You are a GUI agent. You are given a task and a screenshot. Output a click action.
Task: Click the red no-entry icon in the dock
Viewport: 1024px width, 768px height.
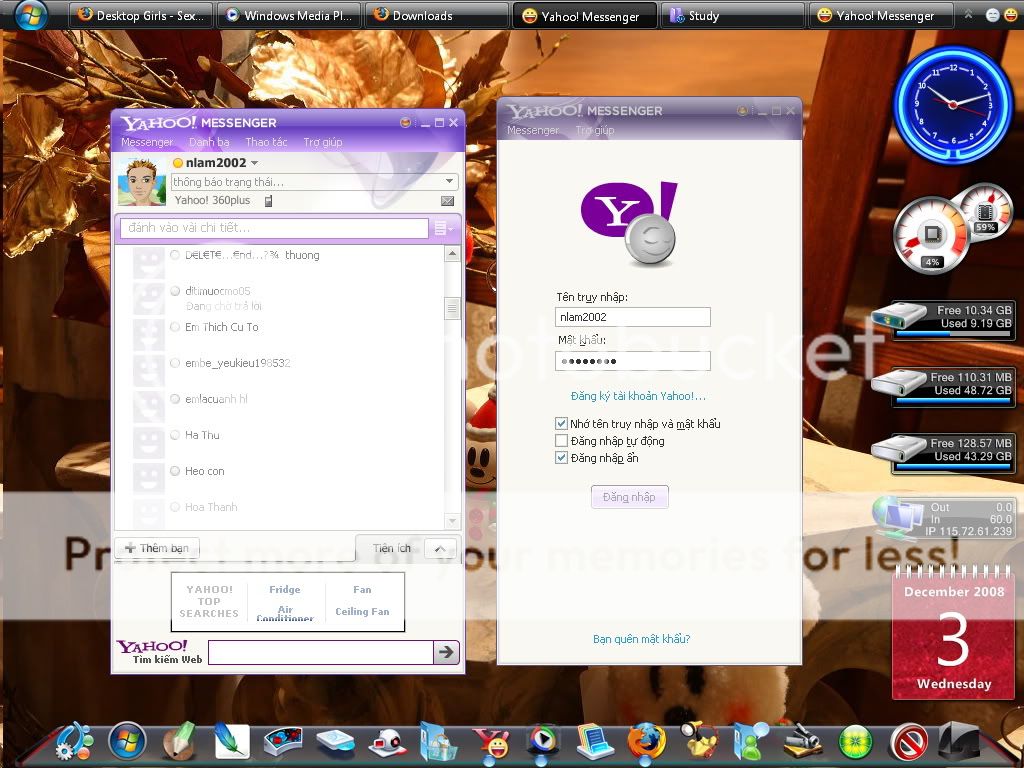point(909,743)
